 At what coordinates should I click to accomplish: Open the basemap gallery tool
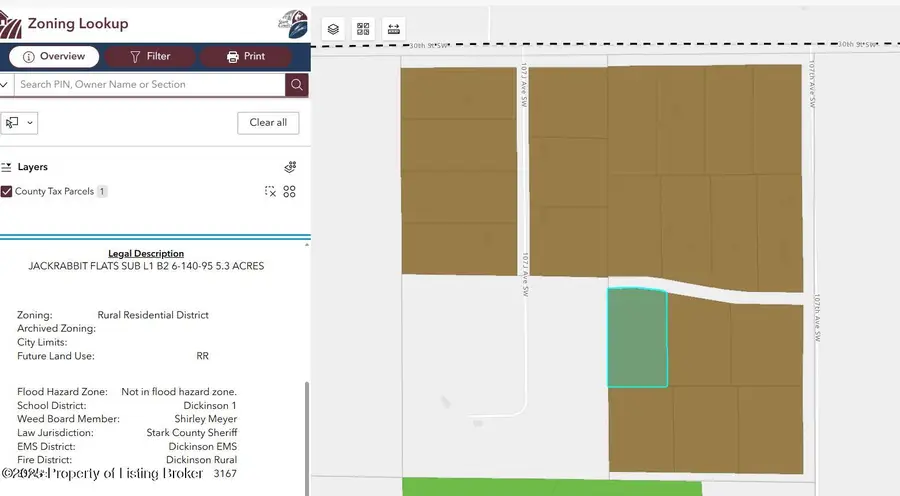point(363,29)
